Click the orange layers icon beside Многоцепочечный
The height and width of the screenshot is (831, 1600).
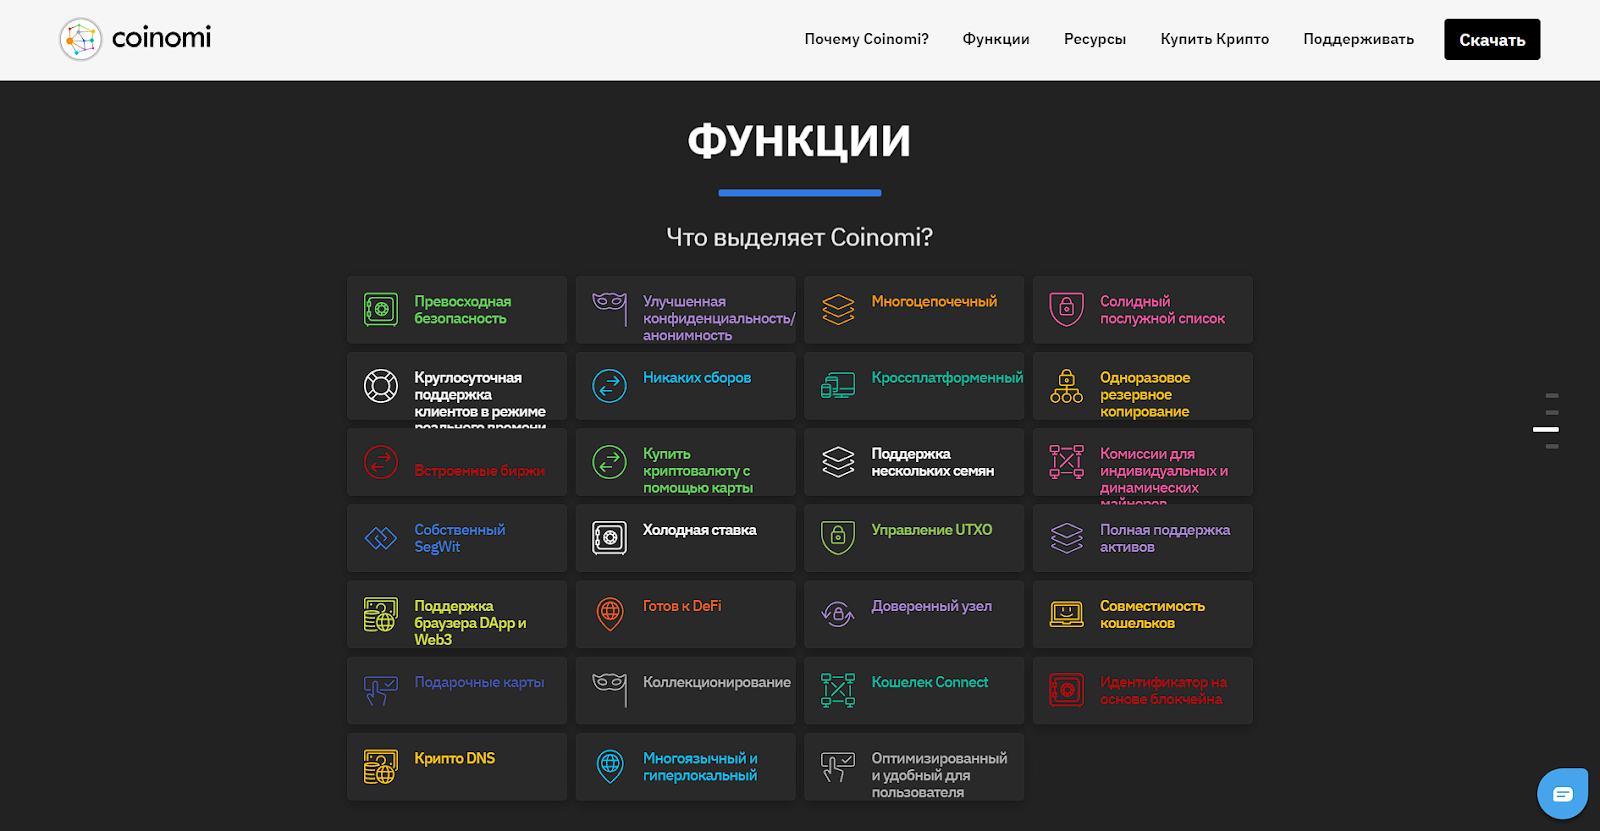pos(838,310)
